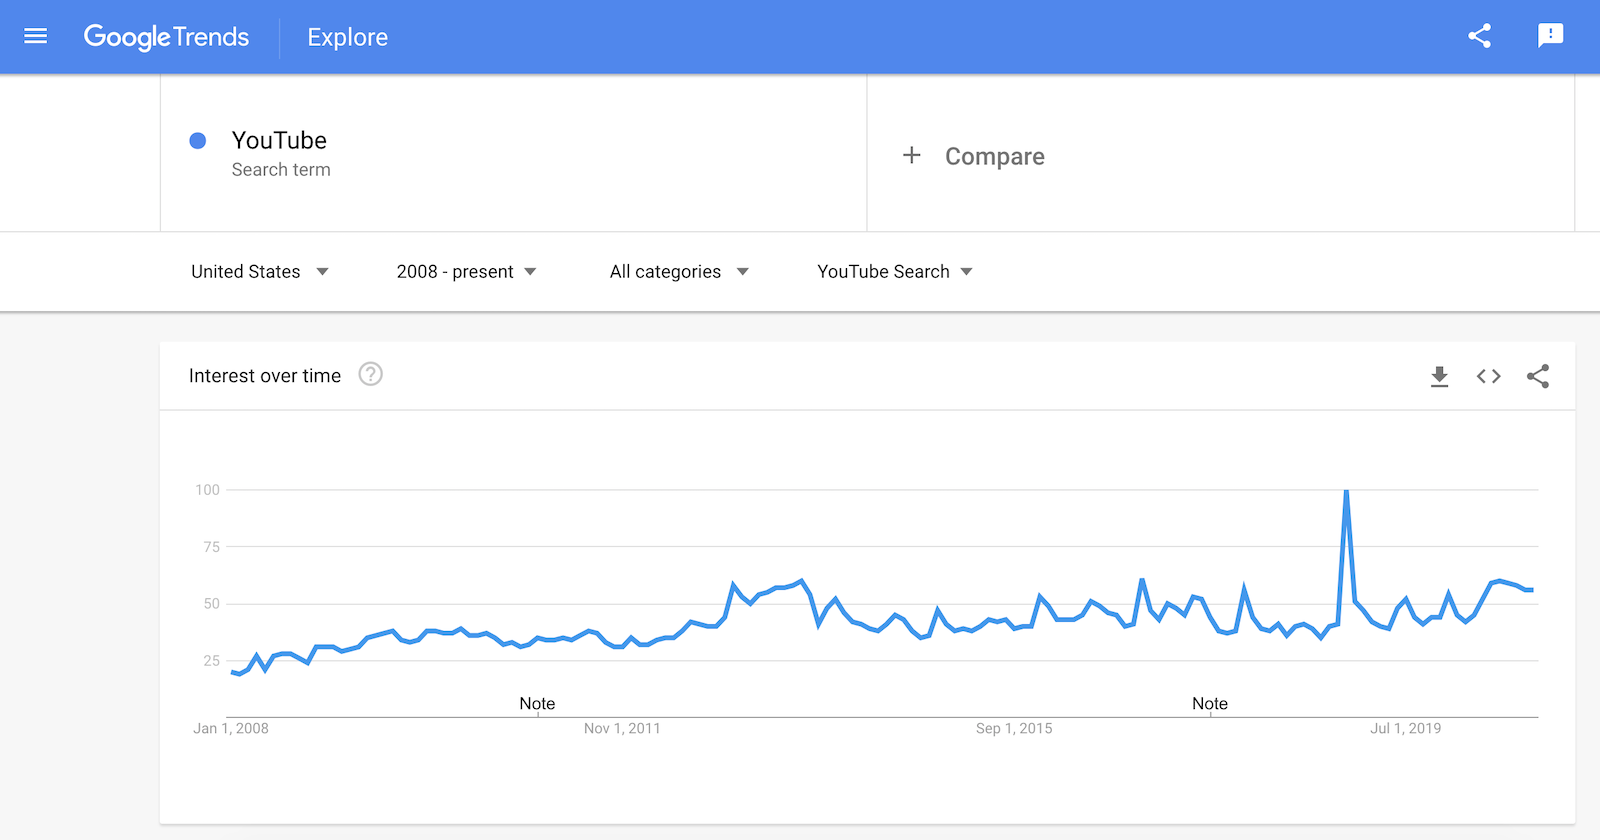
Task: Open the send feedback icon
Action: (x=1551, y=35)
